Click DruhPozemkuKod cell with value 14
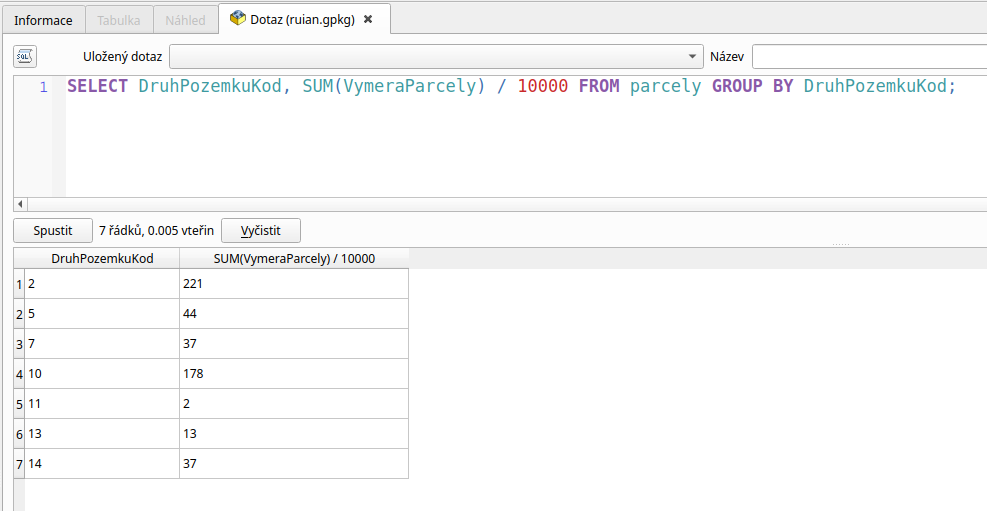 coord(102,464)
